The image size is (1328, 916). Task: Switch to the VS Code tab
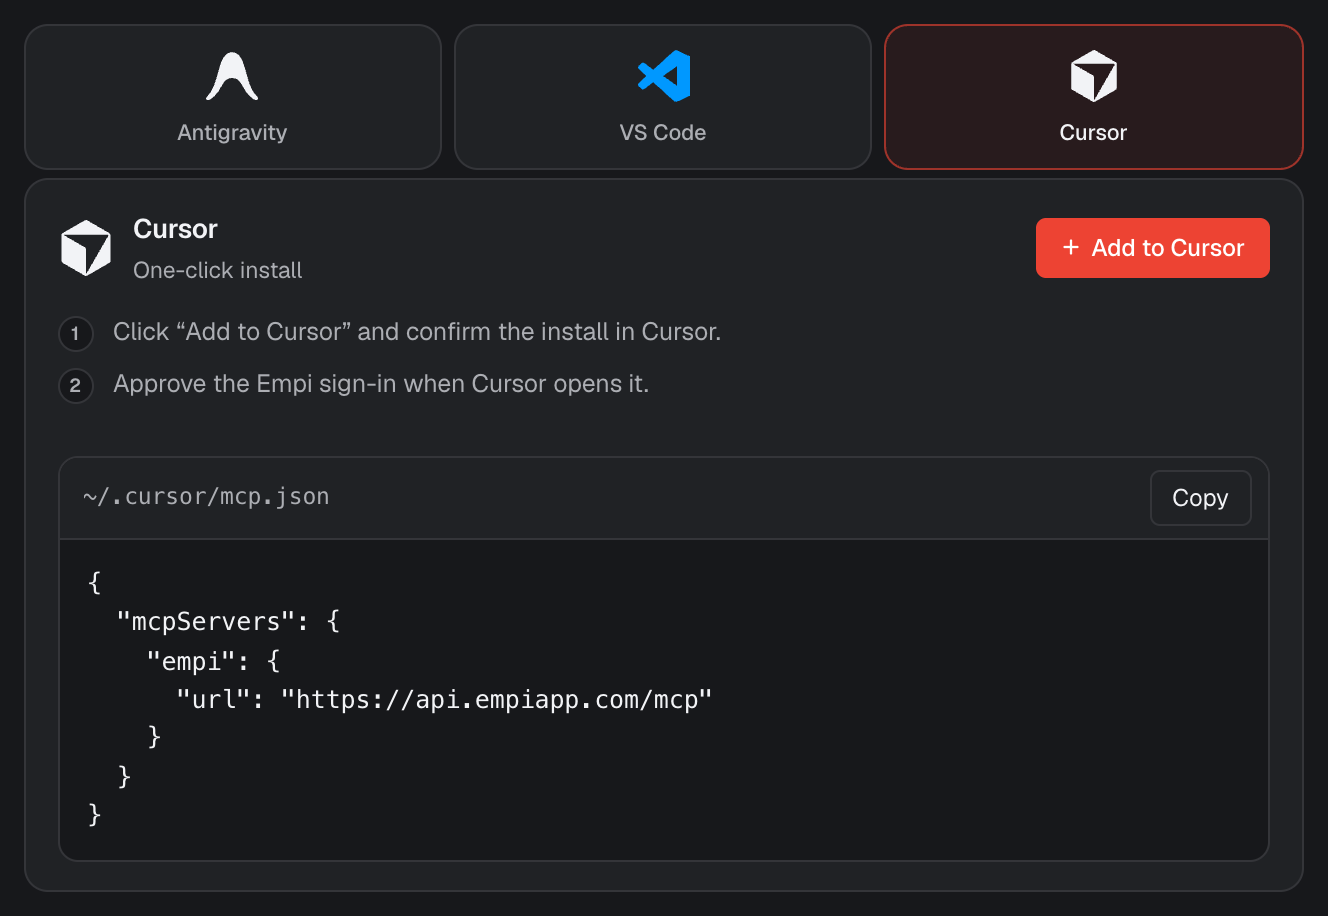point(663,97)
